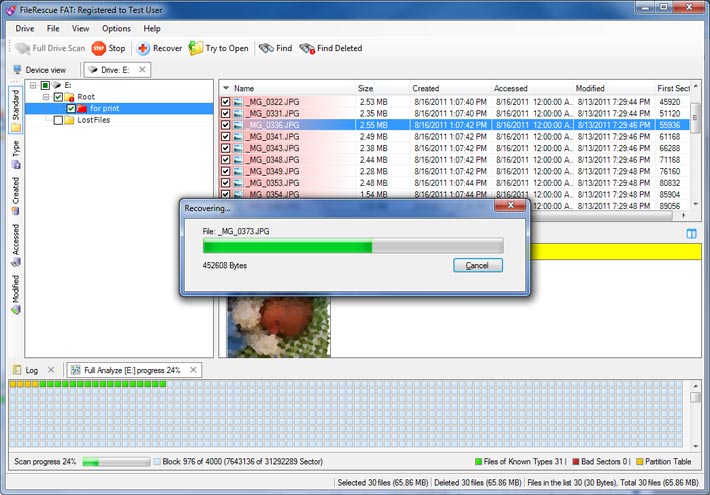Close the Full Analyze progress tab

point(193,370)
